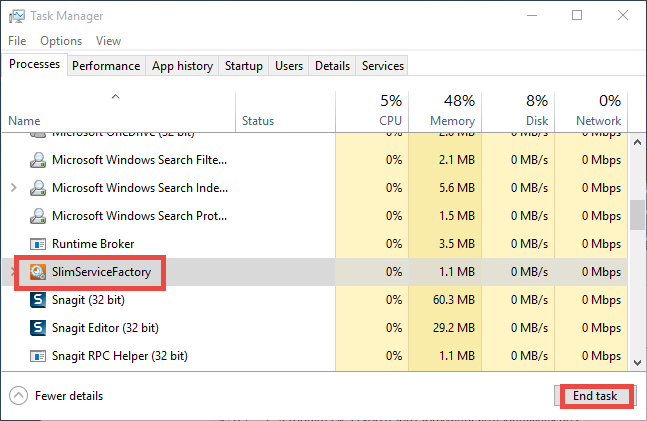Click the Snagit Editor (32 bit) icon
Viewport: 647px width, 421px height.
click(38, 328)
